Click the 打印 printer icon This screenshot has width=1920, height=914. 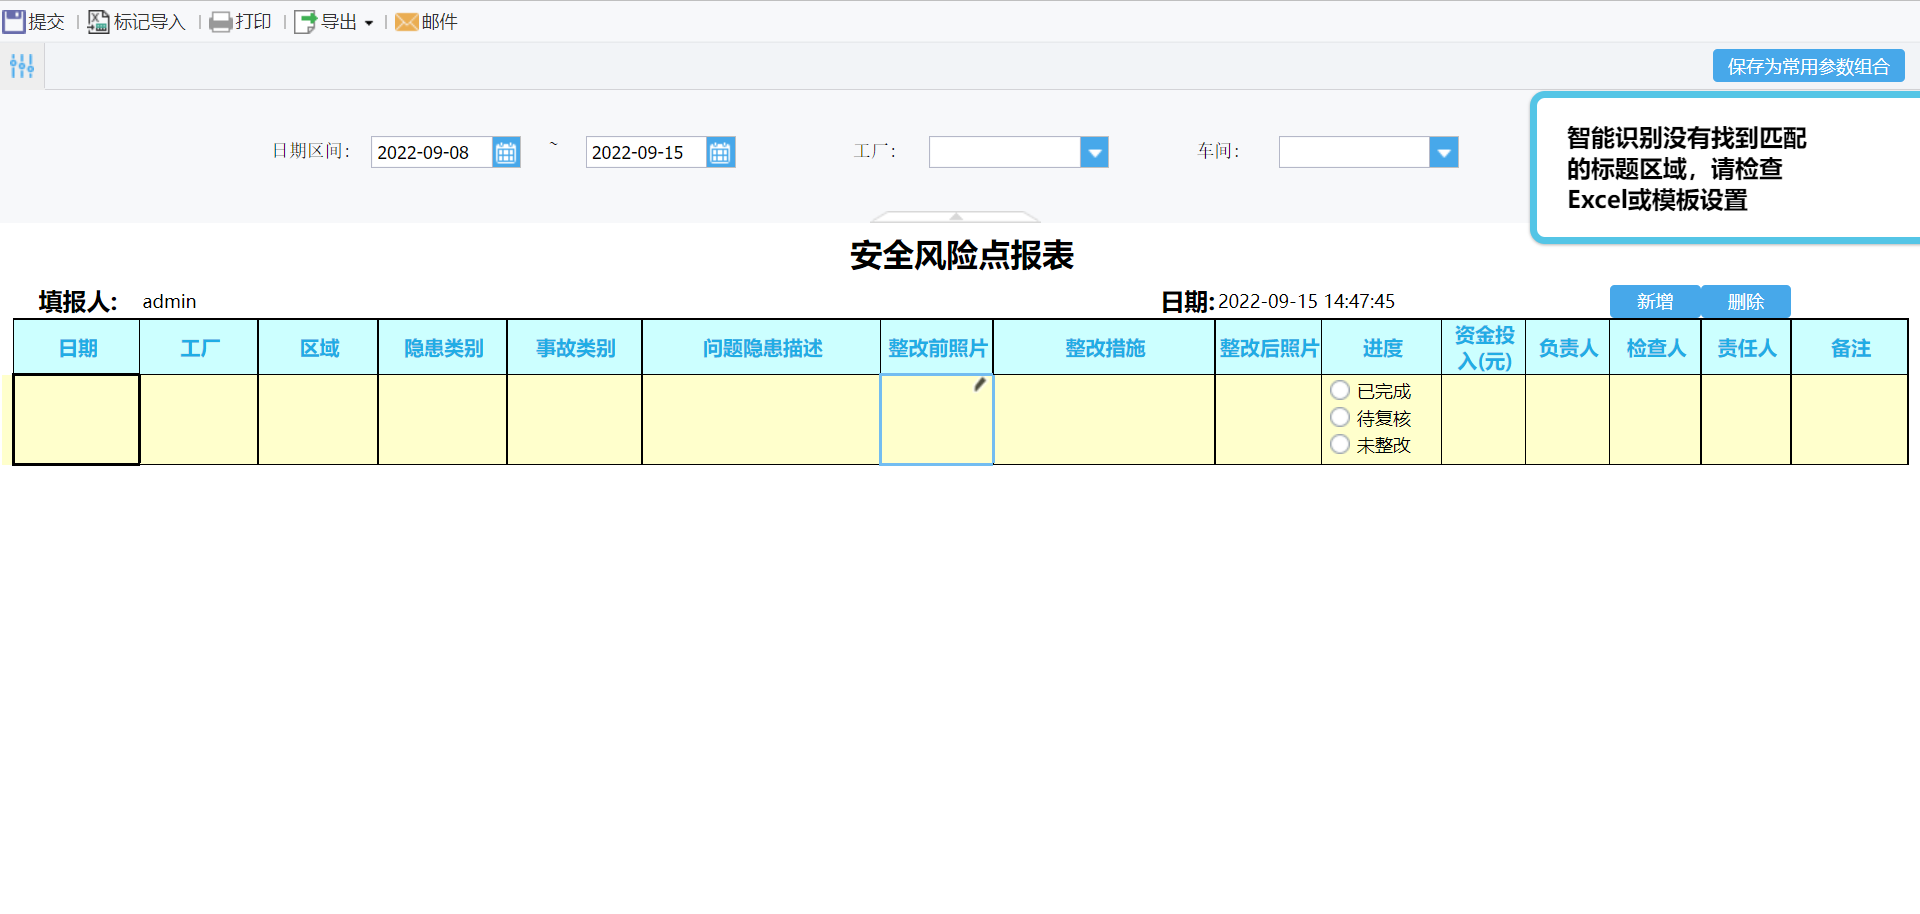[220, 22]
